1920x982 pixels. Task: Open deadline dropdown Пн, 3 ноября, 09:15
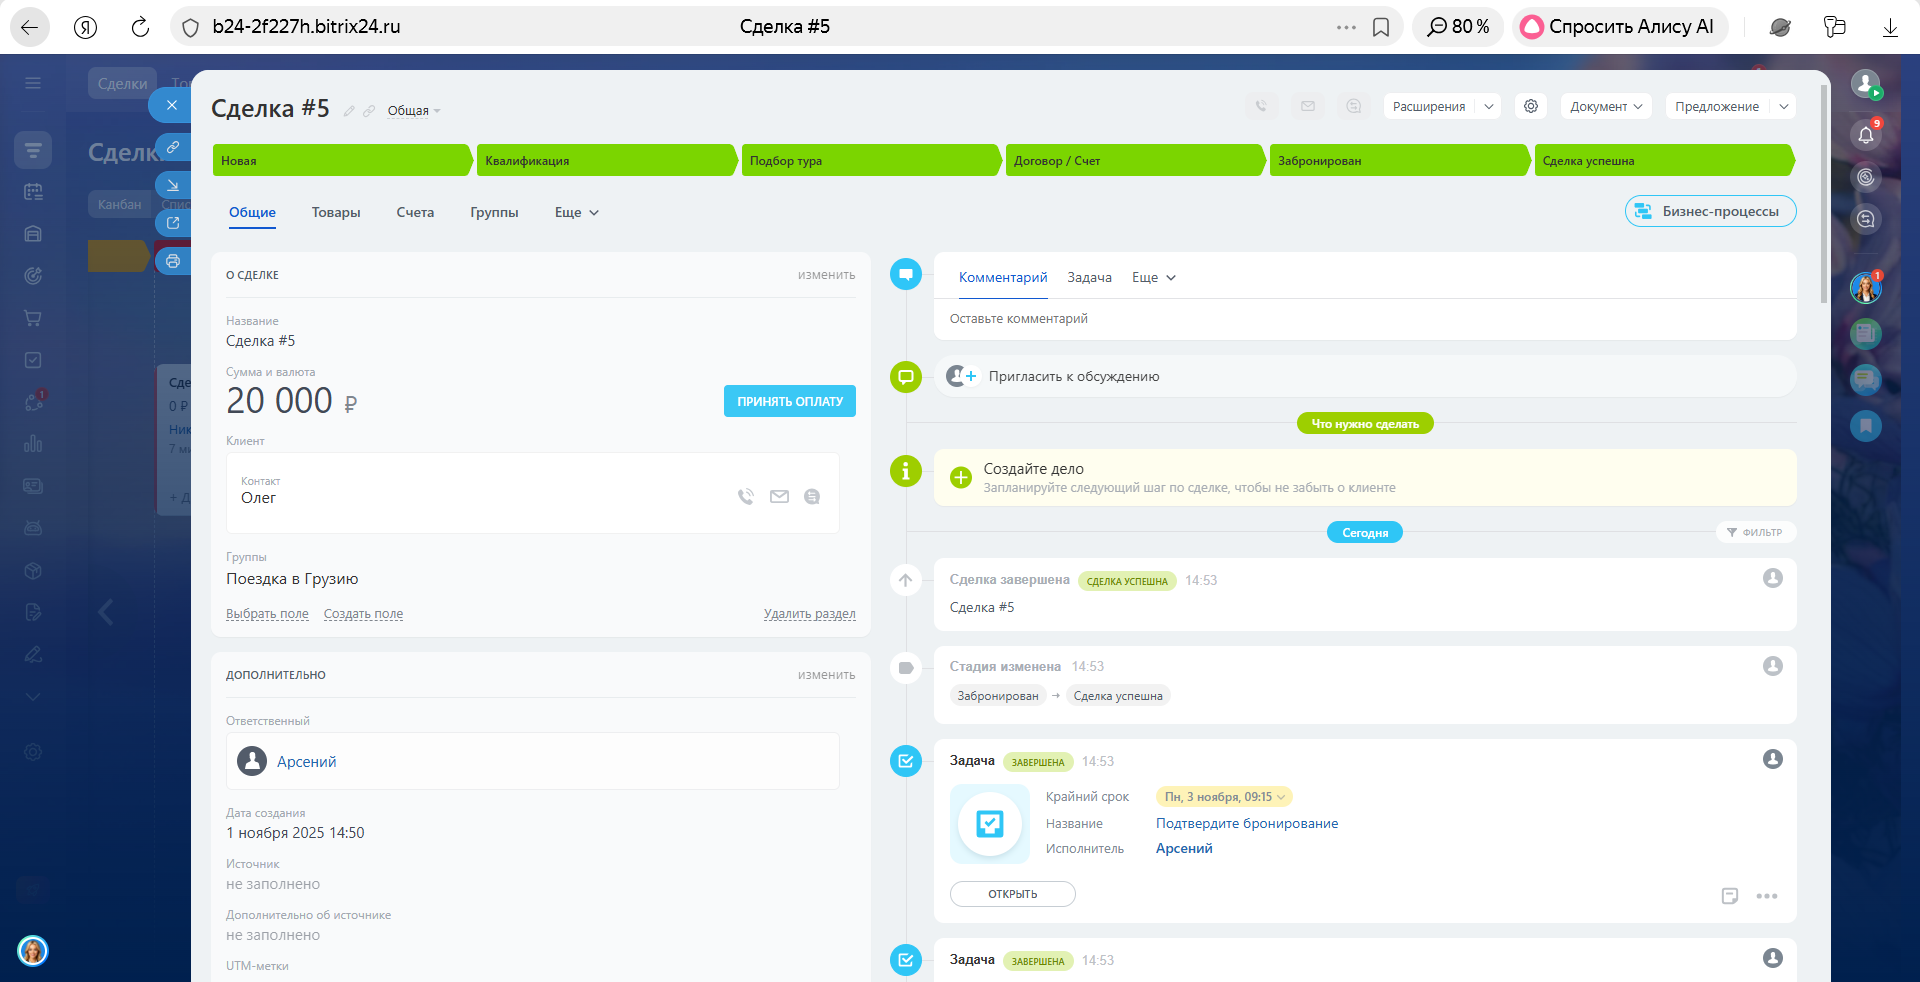click(x=1224, y=797)
